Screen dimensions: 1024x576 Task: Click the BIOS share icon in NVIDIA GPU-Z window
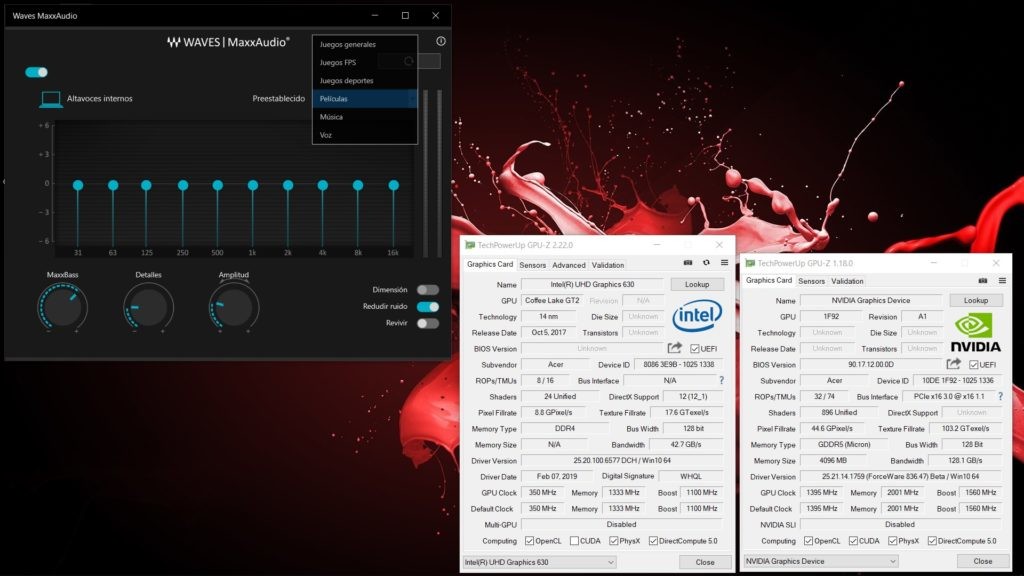(x=954, y=364)
